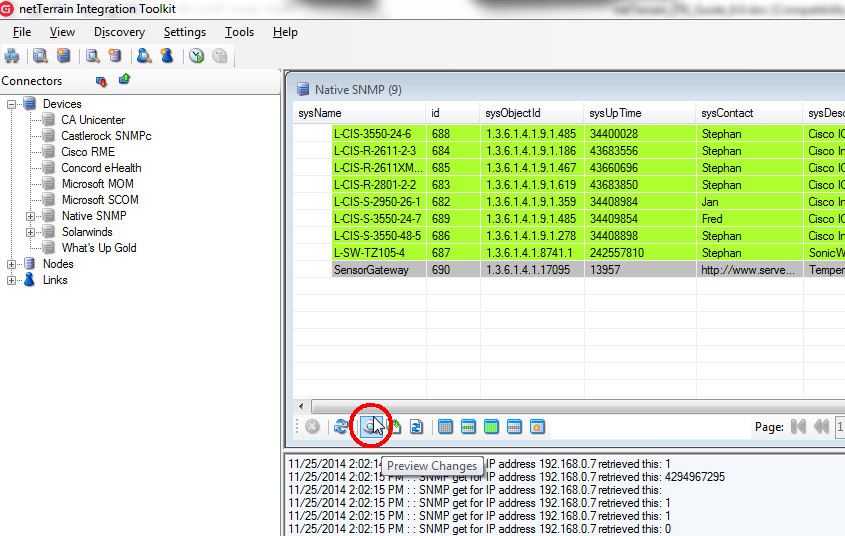Click the Preview Changes toolbar icon

click(369, 427)
